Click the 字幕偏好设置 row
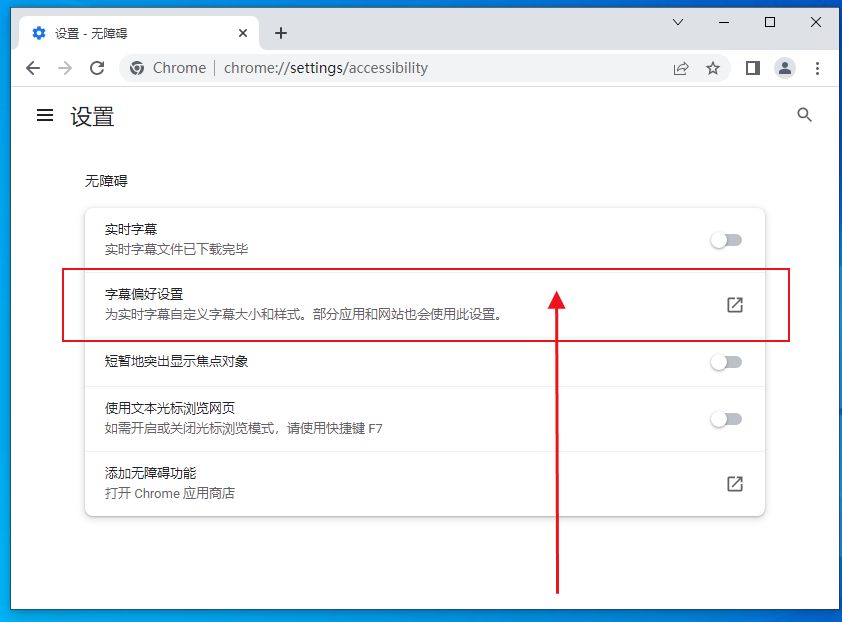842x622 pixels. tap(425, 305)
